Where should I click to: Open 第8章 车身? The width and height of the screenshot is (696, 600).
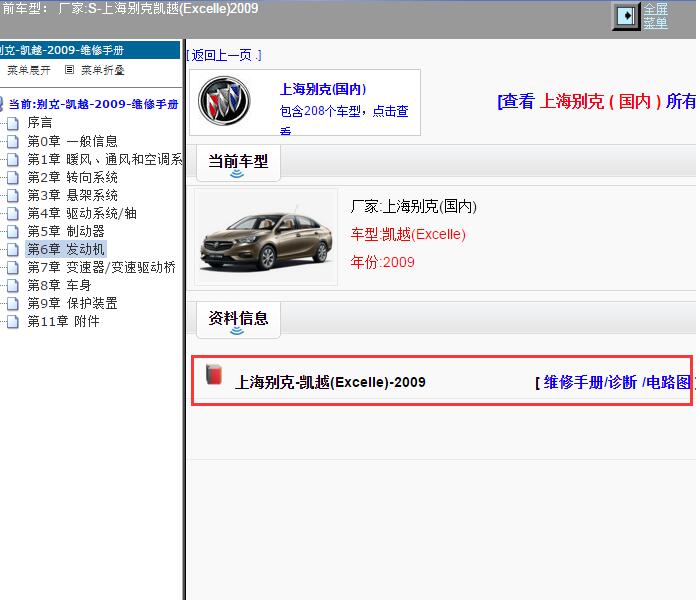click(59, 285)
